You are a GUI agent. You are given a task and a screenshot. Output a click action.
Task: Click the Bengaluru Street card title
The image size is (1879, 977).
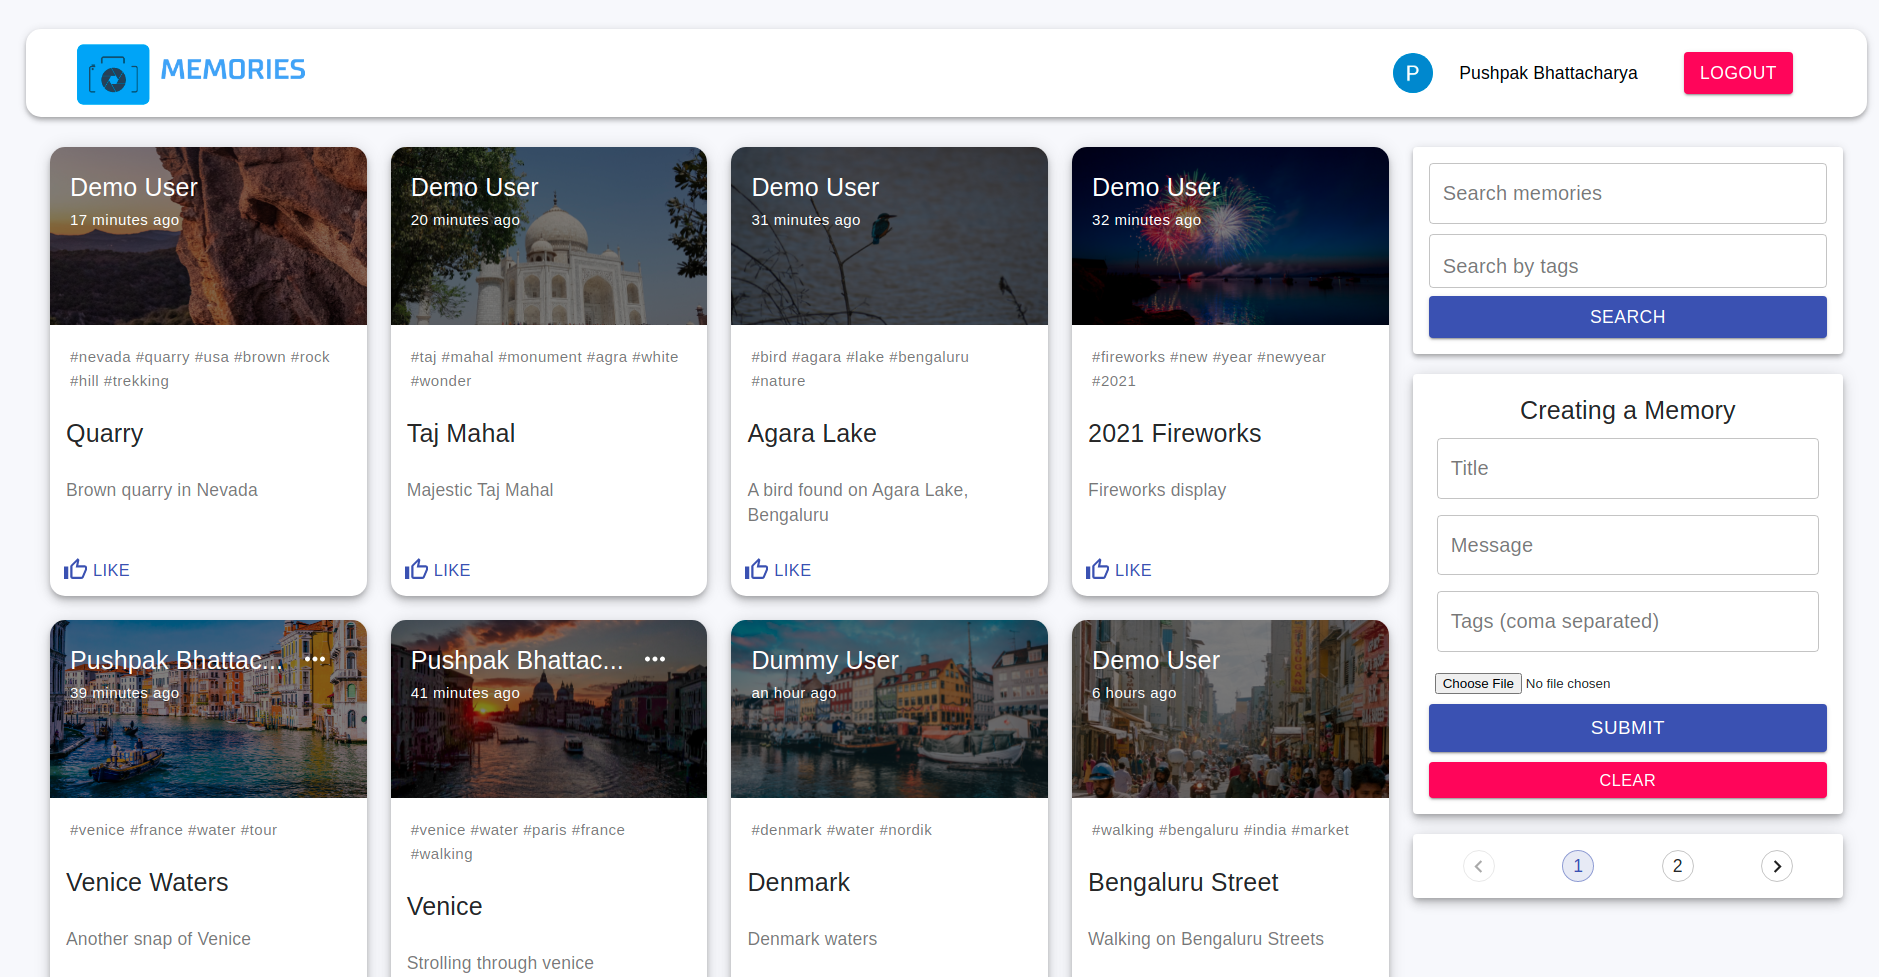(1183, 883)
